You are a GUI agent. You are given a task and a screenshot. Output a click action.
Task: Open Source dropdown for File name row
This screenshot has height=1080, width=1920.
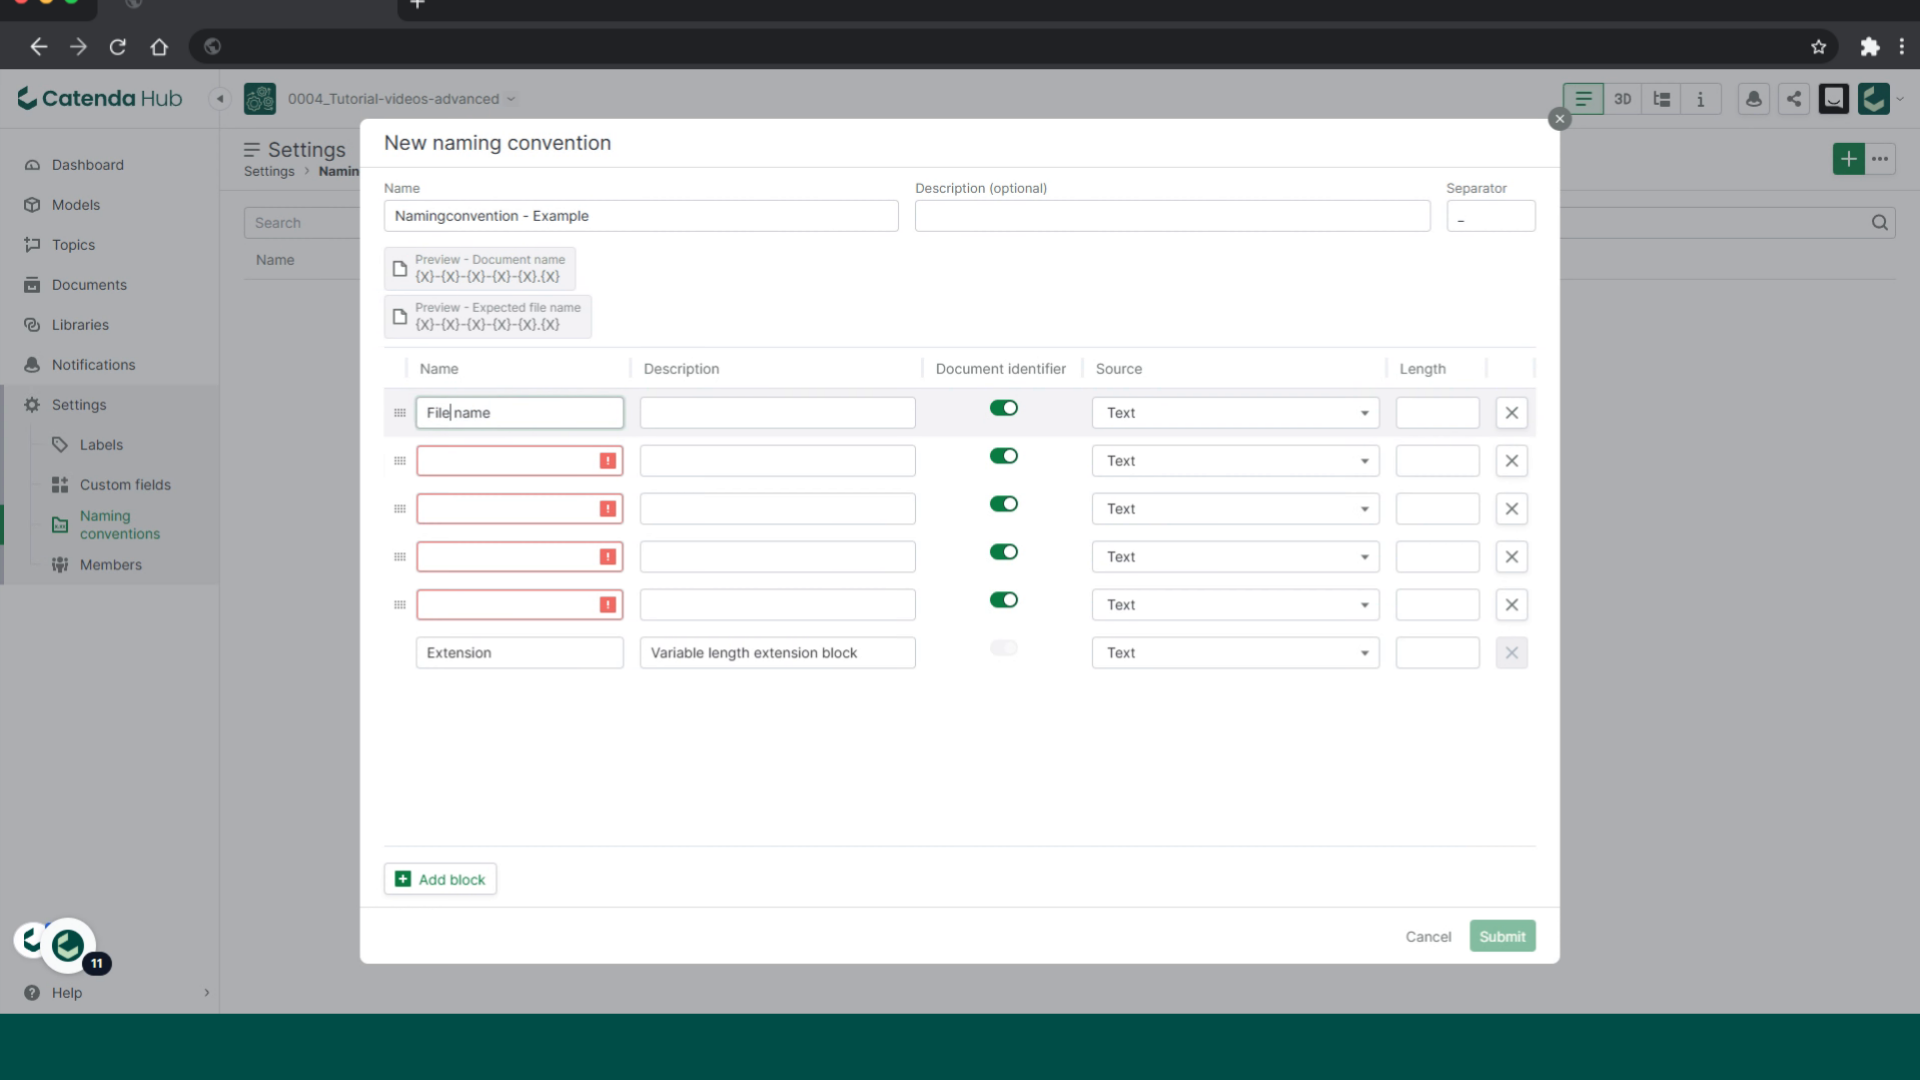pos(1235,413)
